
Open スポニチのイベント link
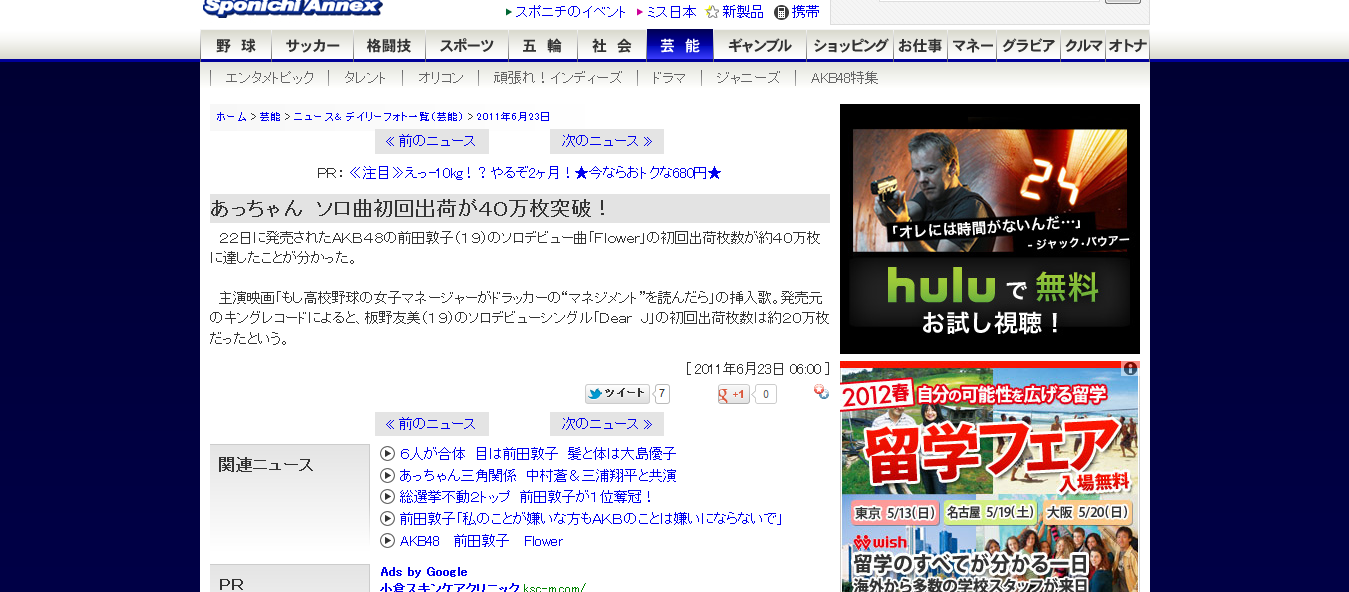click(571, 12)
